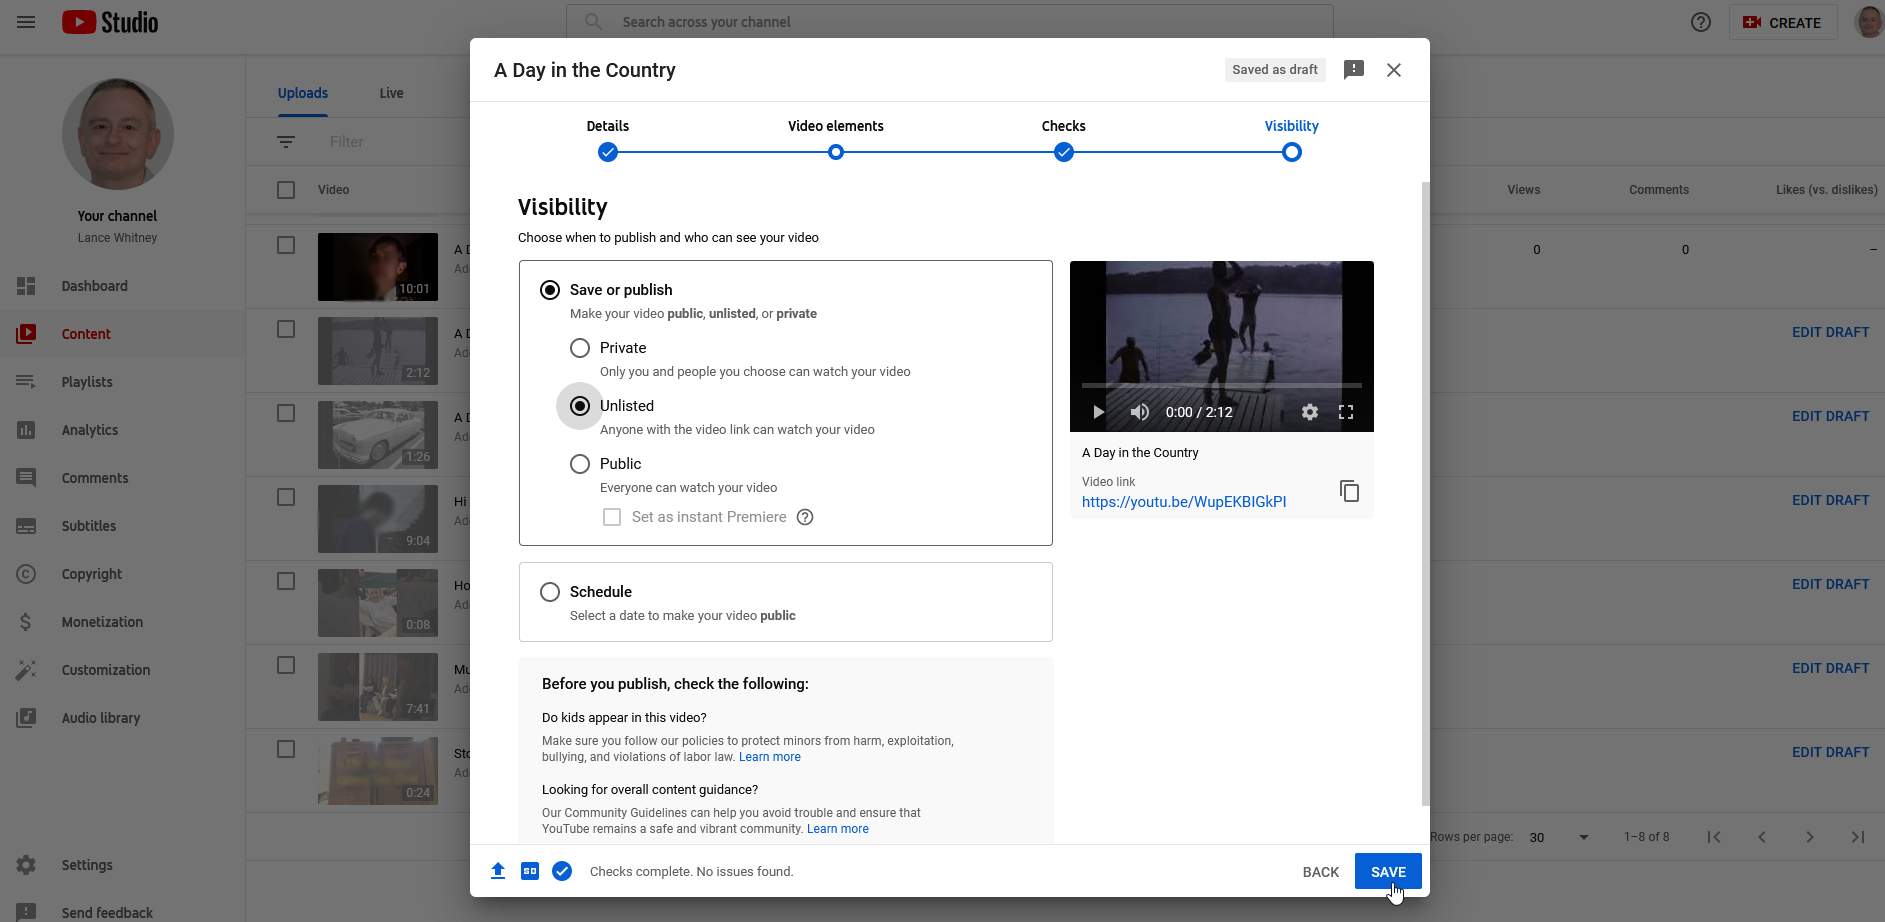Open the hamburger navigation menu

click(x=26, y=22)
